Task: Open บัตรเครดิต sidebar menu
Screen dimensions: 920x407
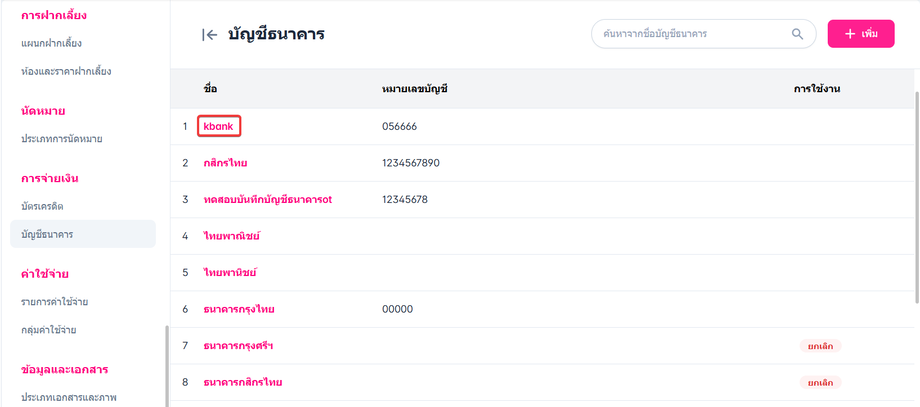Action: pyautogui.click(x=43, y=206)
